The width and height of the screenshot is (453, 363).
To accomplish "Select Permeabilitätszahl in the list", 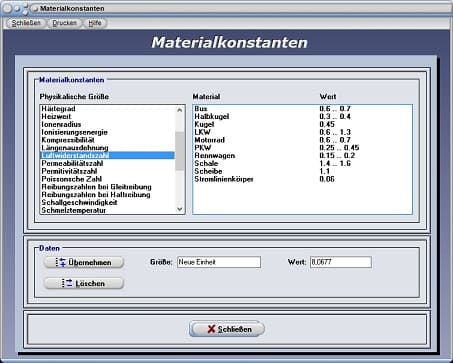I will point(107,163).
